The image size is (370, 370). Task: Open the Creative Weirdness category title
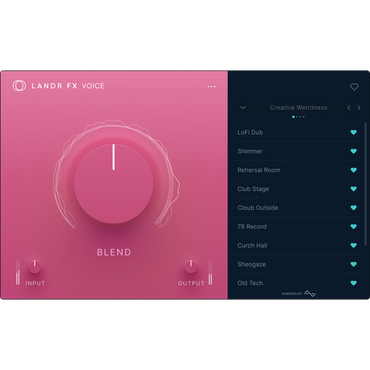coord(298,108)
